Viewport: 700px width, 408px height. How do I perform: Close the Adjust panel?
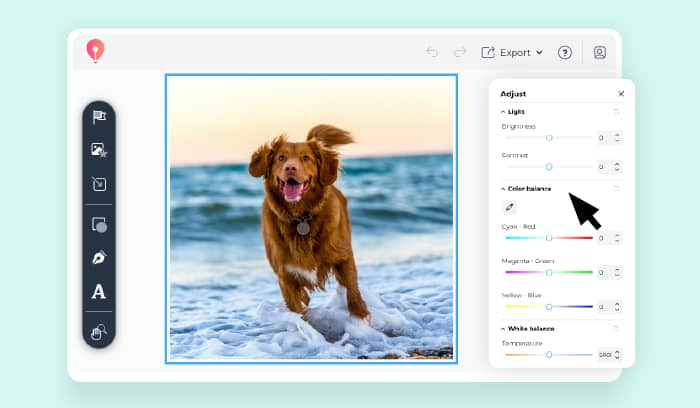[x=621, y=94]
